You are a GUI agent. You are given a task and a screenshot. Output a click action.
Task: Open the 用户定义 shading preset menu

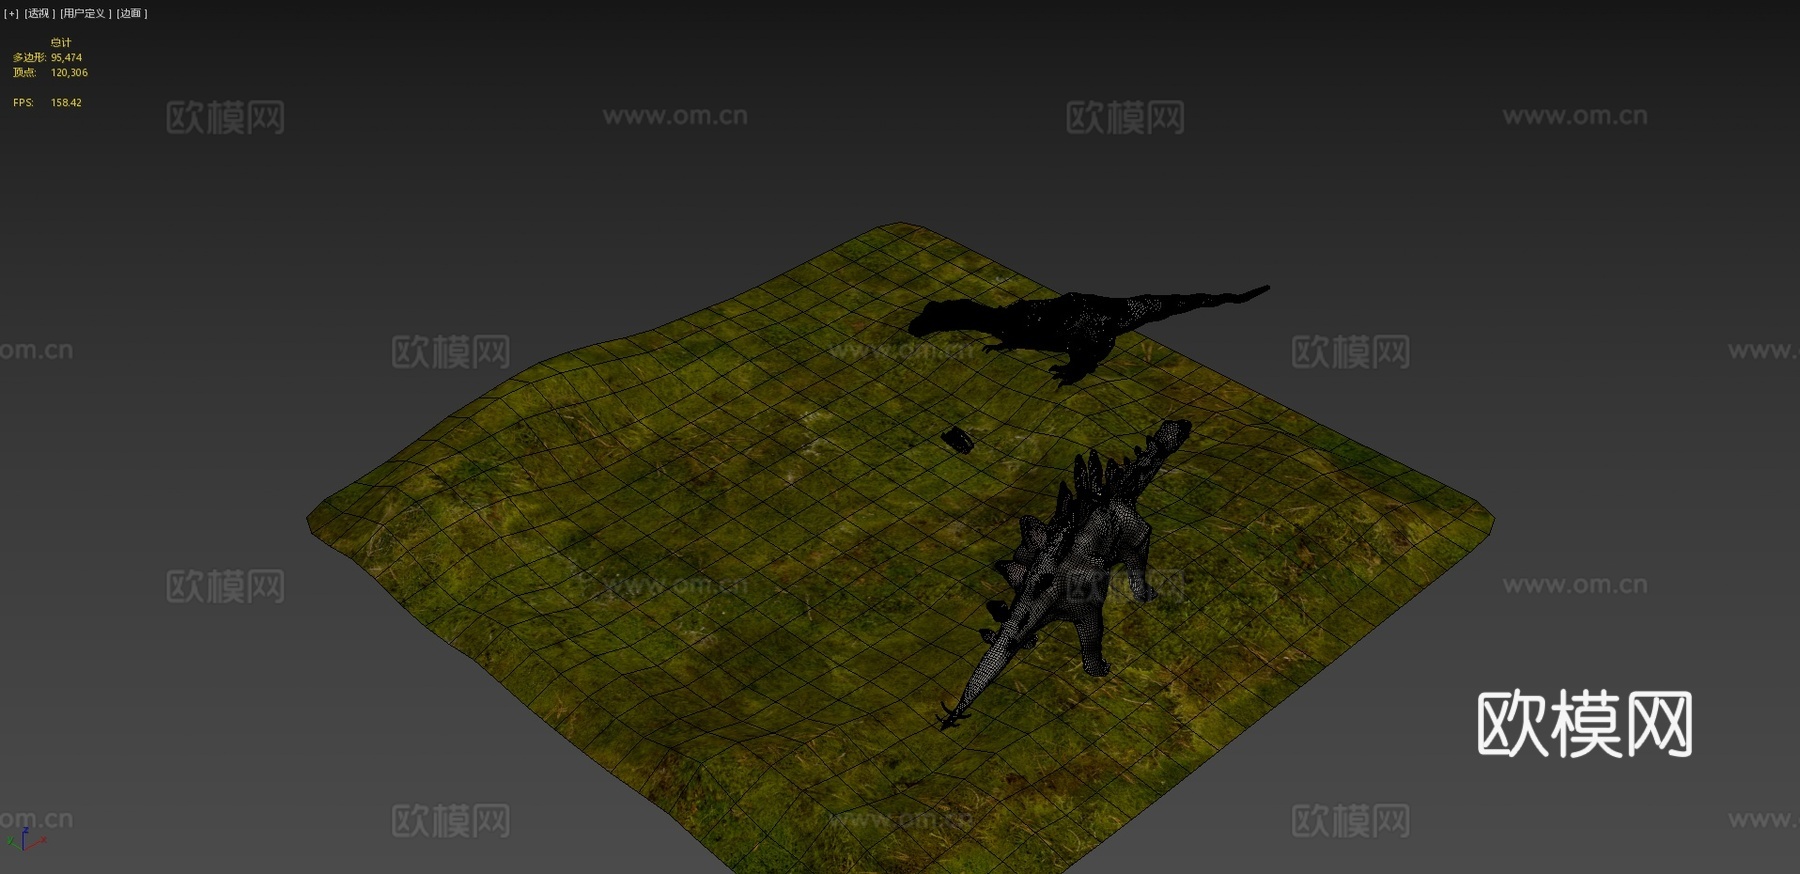(x=85, y=13)
